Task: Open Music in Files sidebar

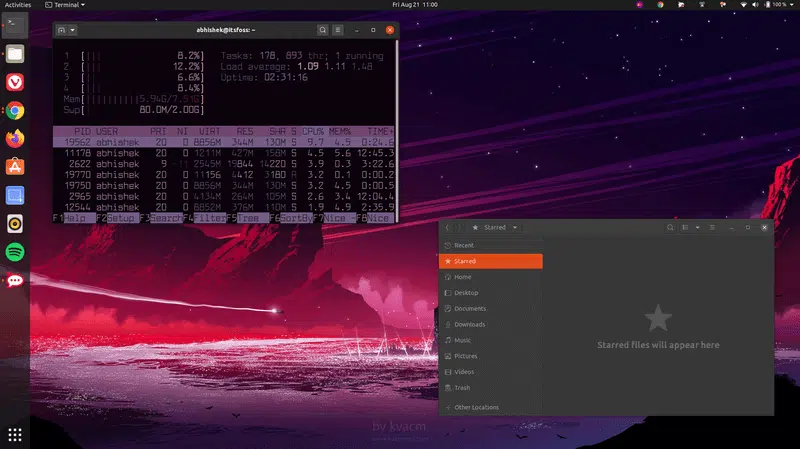Action: pyautogui.click(x=491, y=340)
